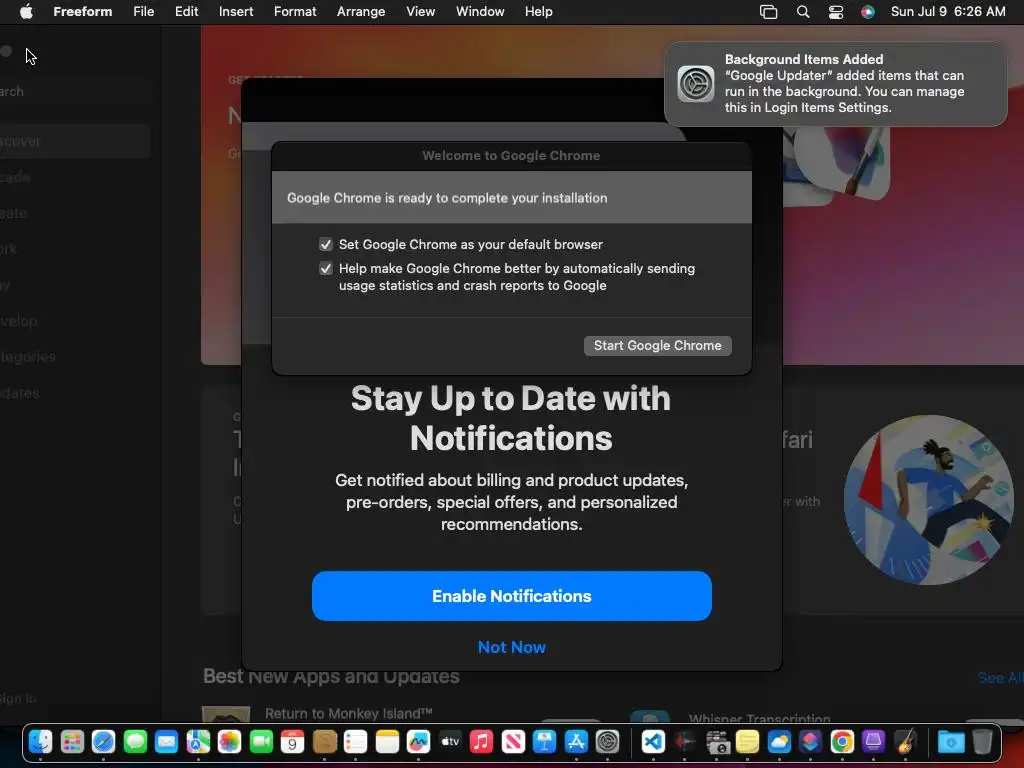
Task: Click Start Google Chrome button
Action: 658,345
